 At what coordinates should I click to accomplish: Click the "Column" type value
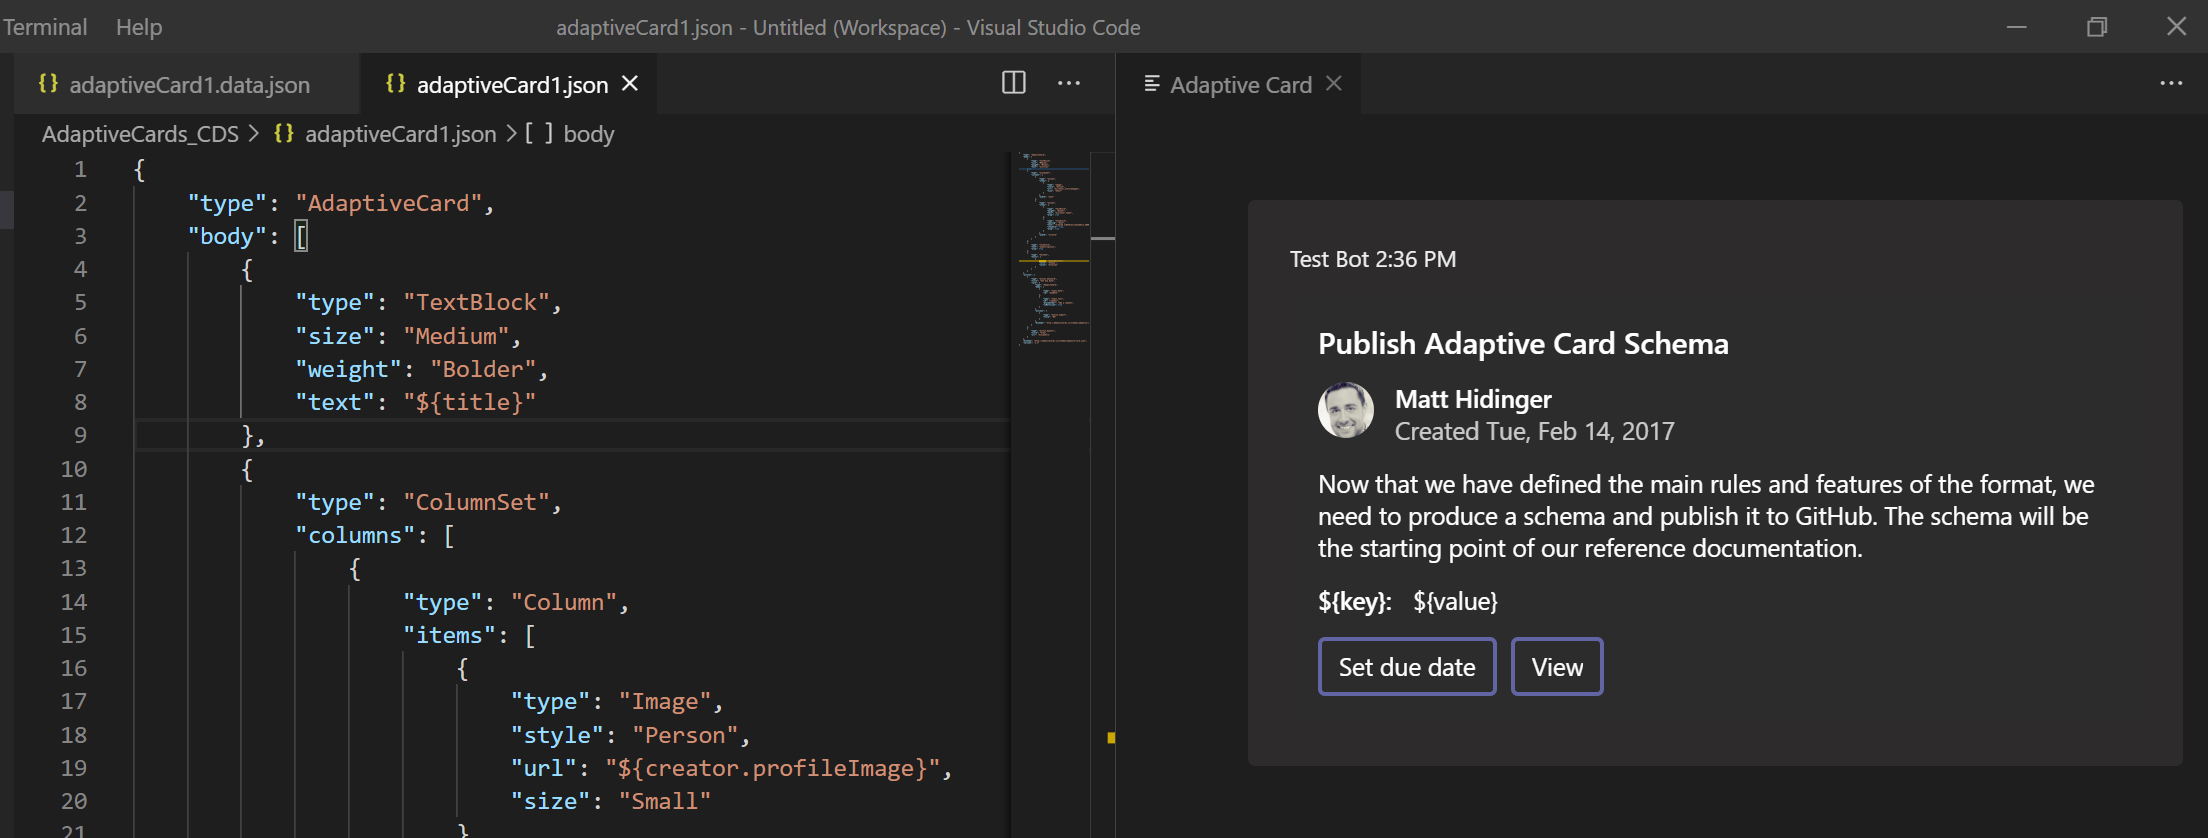564,602
